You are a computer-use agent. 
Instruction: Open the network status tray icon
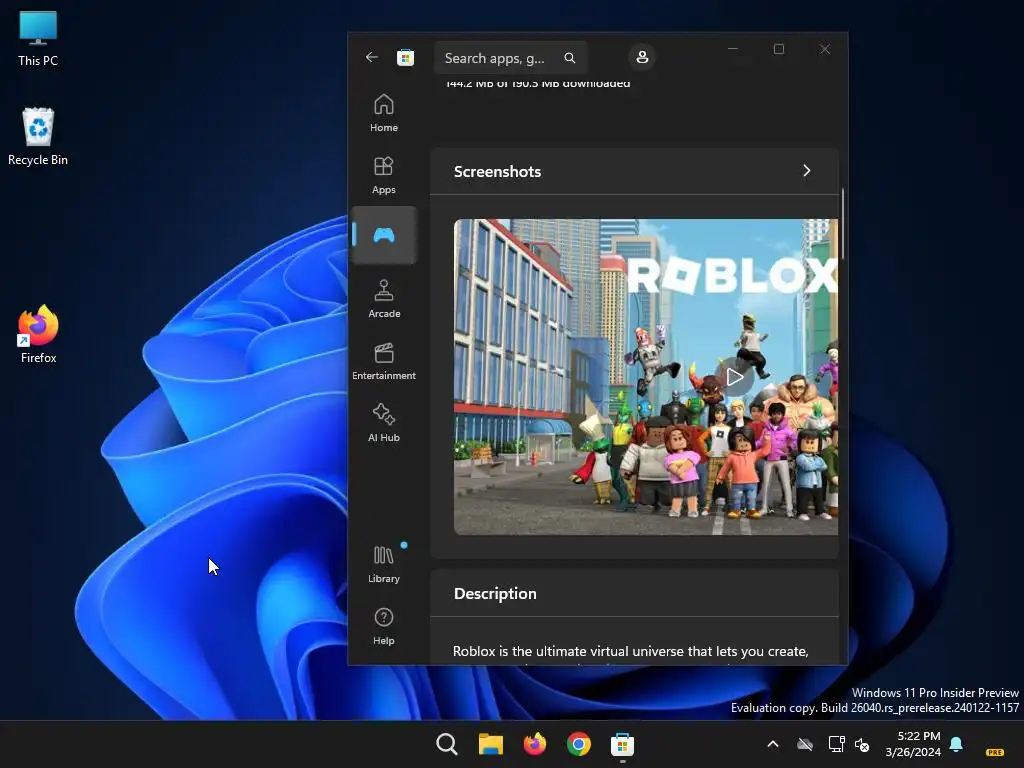click(836, 744)
